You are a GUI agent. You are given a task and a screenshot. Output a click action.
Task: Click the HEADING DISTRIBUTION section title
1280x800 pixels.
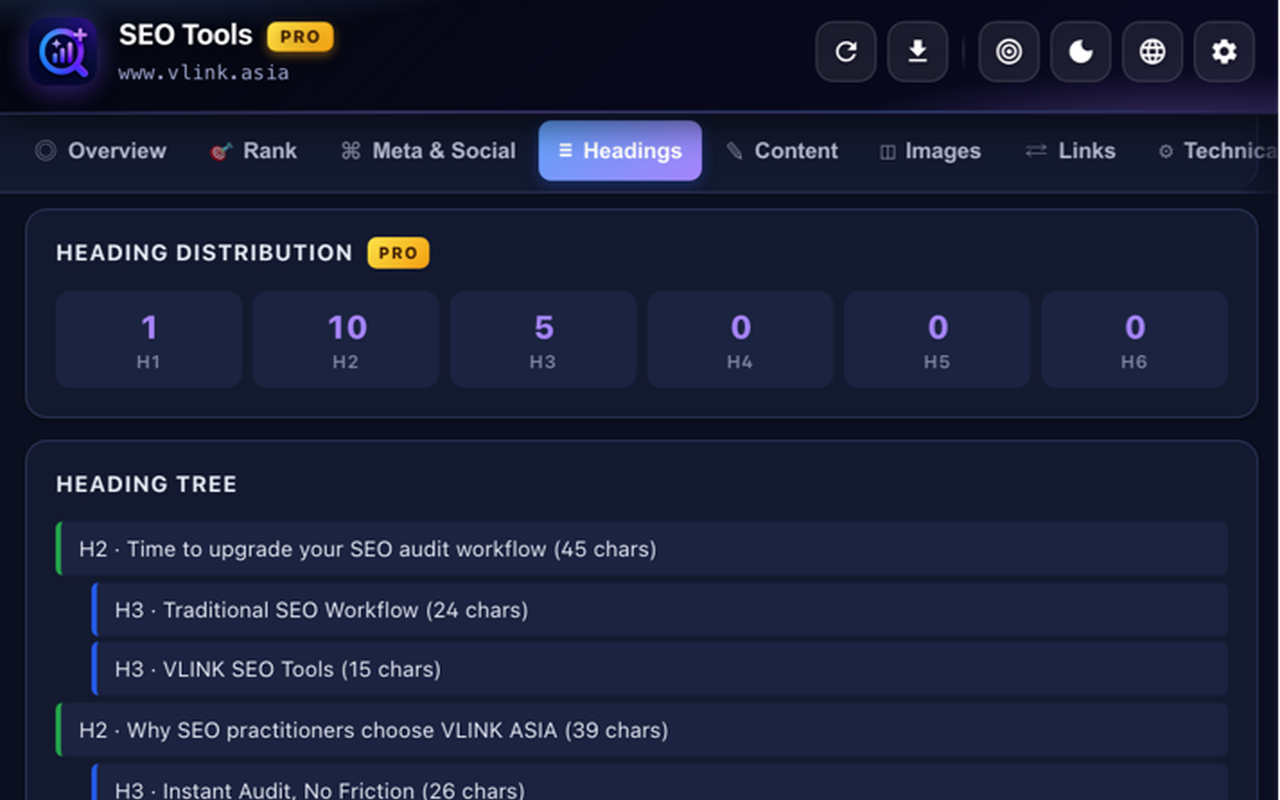point(204,253)
